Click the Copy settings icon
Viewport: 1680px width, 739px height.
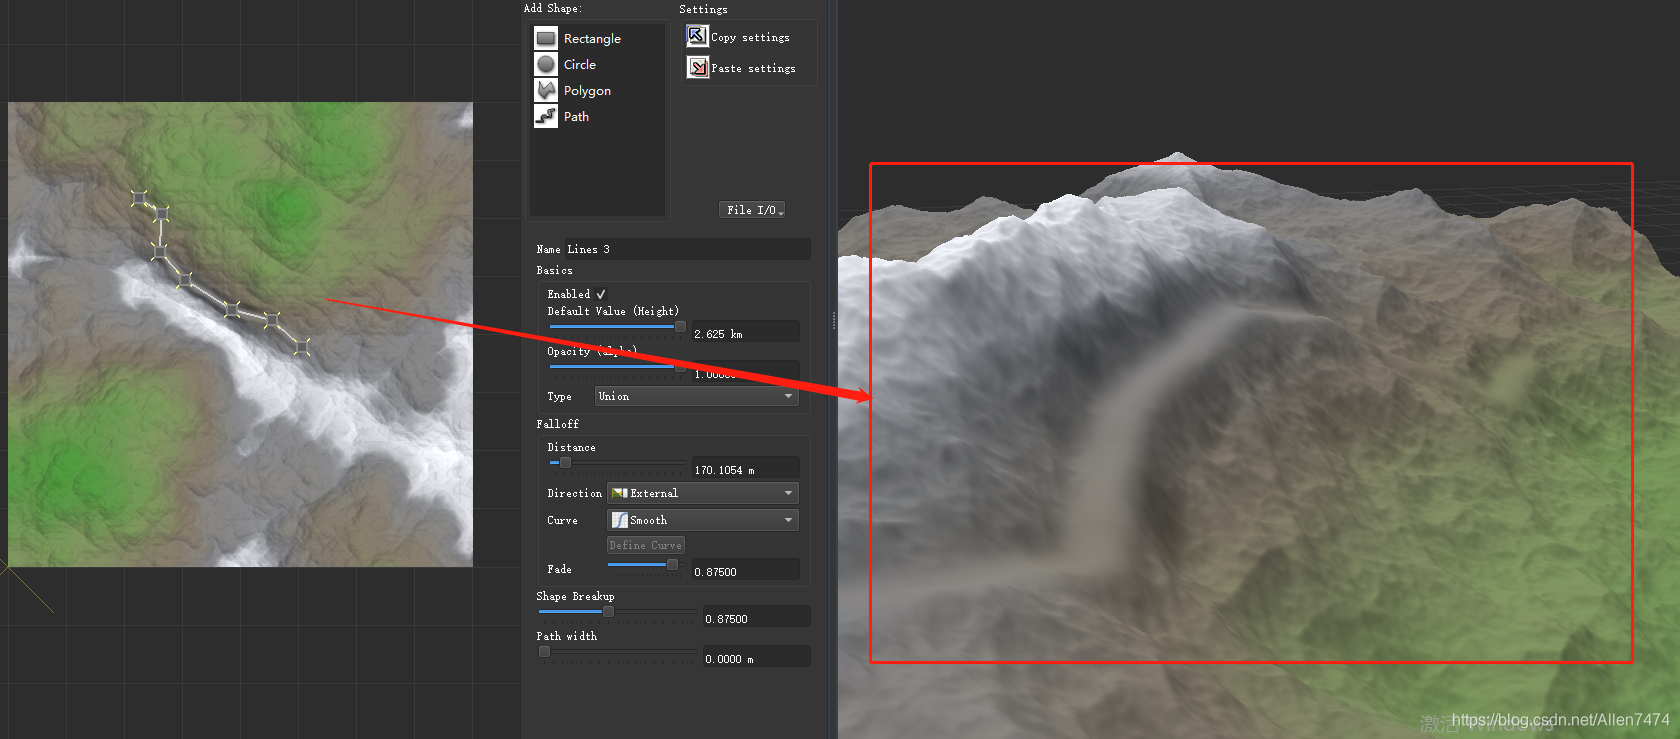(x=697, y=37)
